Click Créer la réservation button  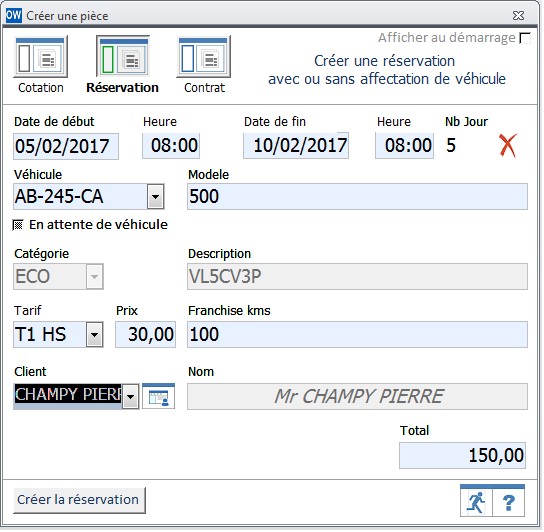tap(79, 501)
